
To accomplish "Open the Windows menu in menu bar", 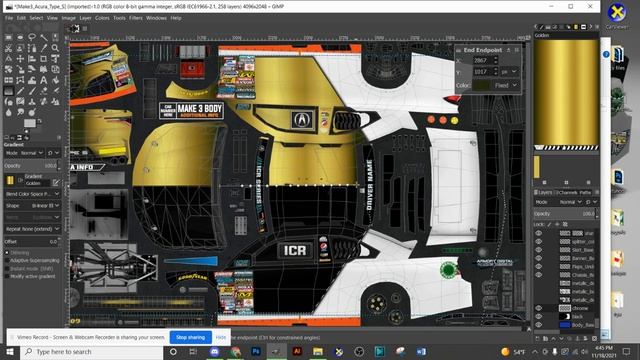I will 156,18.
